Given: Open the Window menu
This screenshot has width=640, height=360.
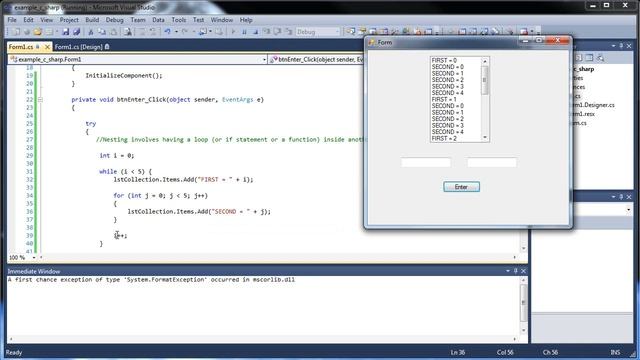Looking at the screenshot, I should 222,20.
